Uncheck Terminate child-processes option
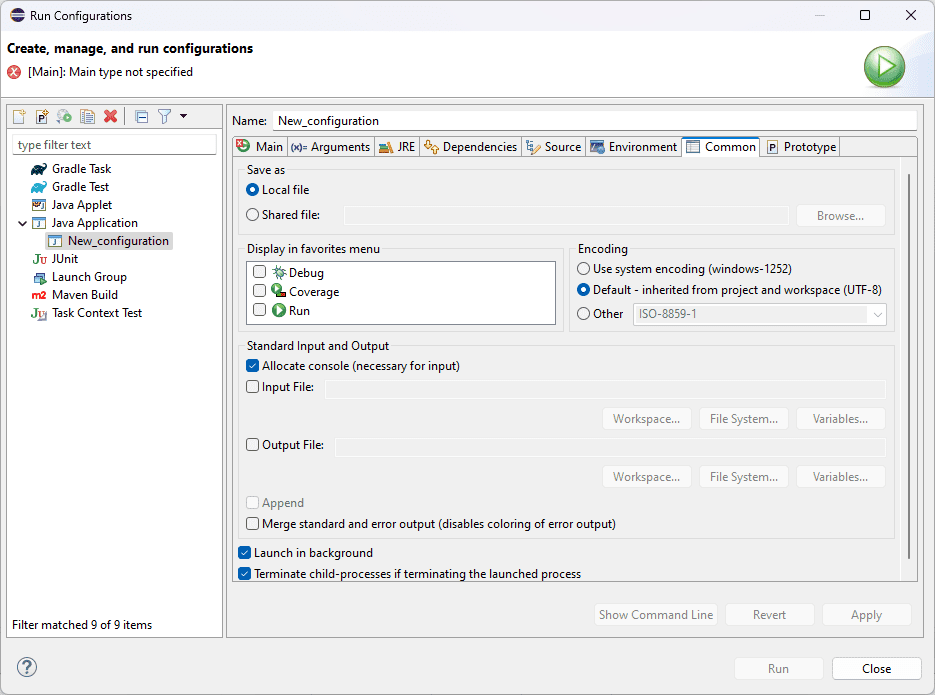 [x=244, y=573]
